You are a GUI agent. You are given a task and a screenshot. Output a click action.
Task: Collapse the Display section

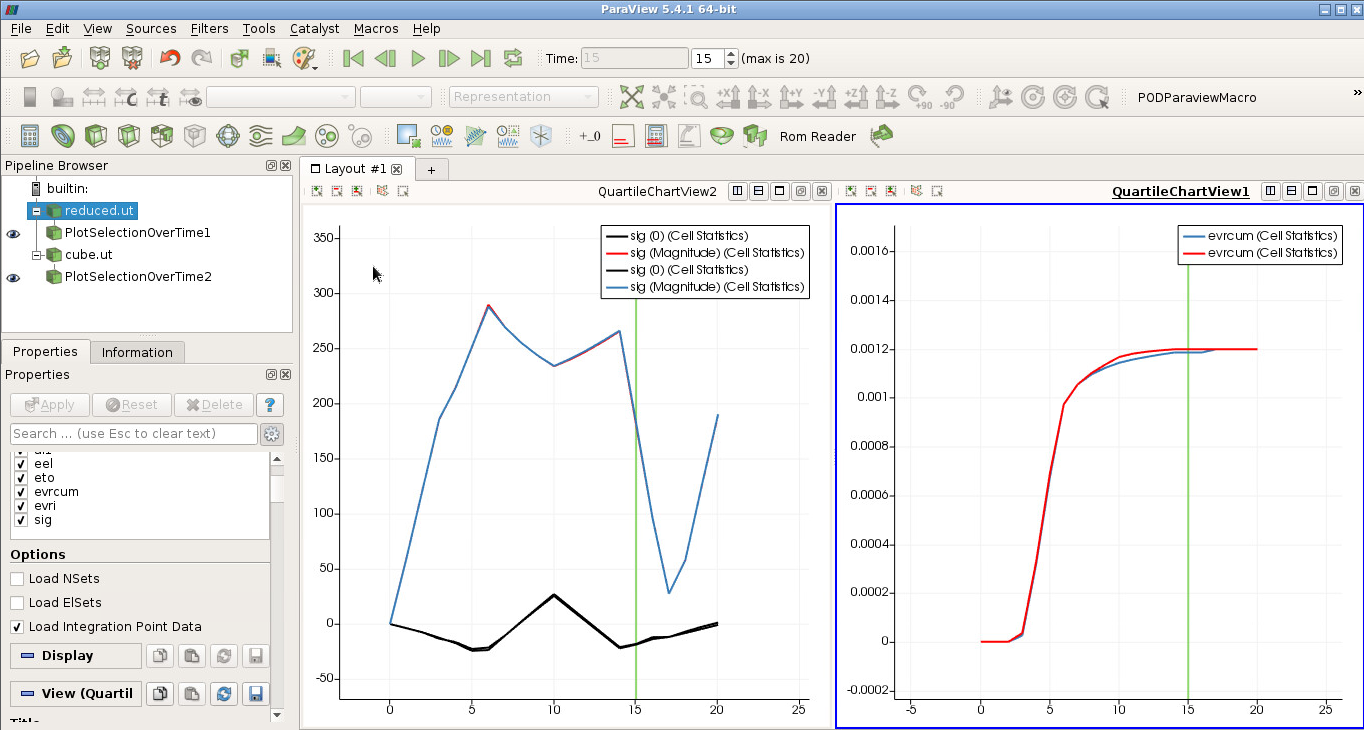[x=76, y=656]
